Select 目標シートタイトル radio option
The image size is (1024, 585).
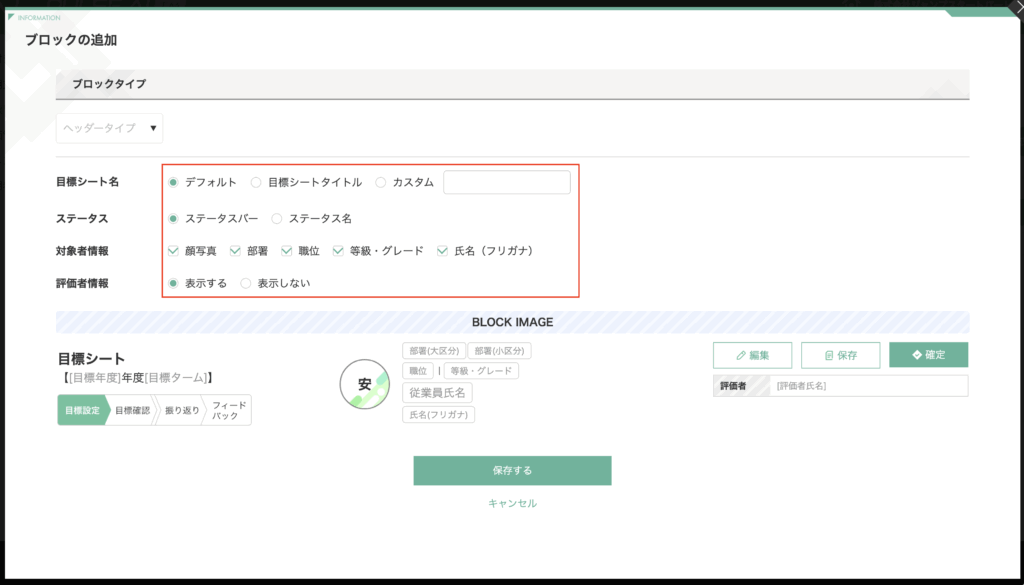click(256, 182)
